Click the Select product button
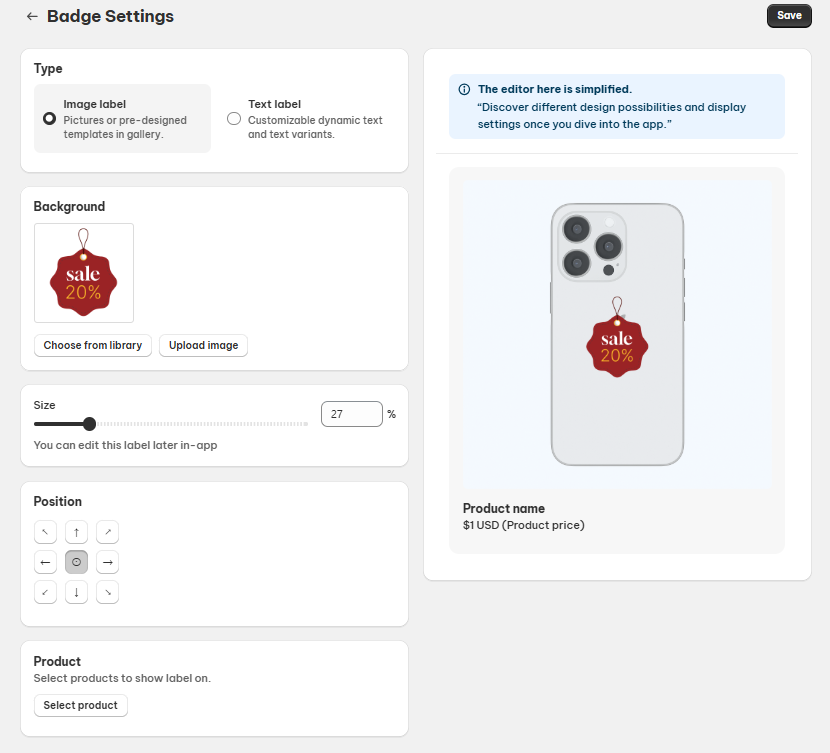830x753 pixels. point(80,705)
